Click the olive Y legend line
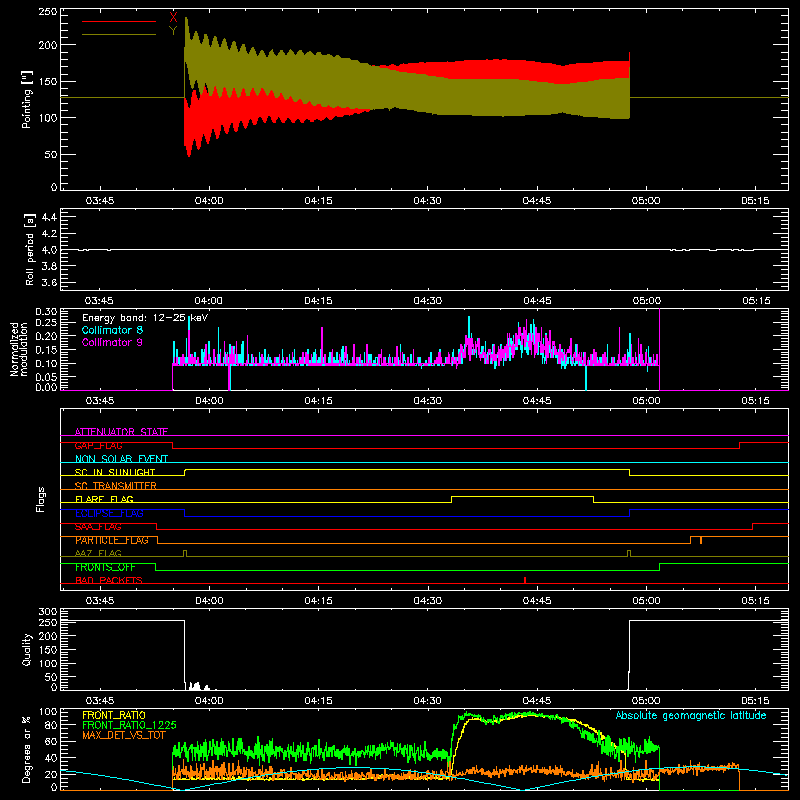 (x=119, y=35)
